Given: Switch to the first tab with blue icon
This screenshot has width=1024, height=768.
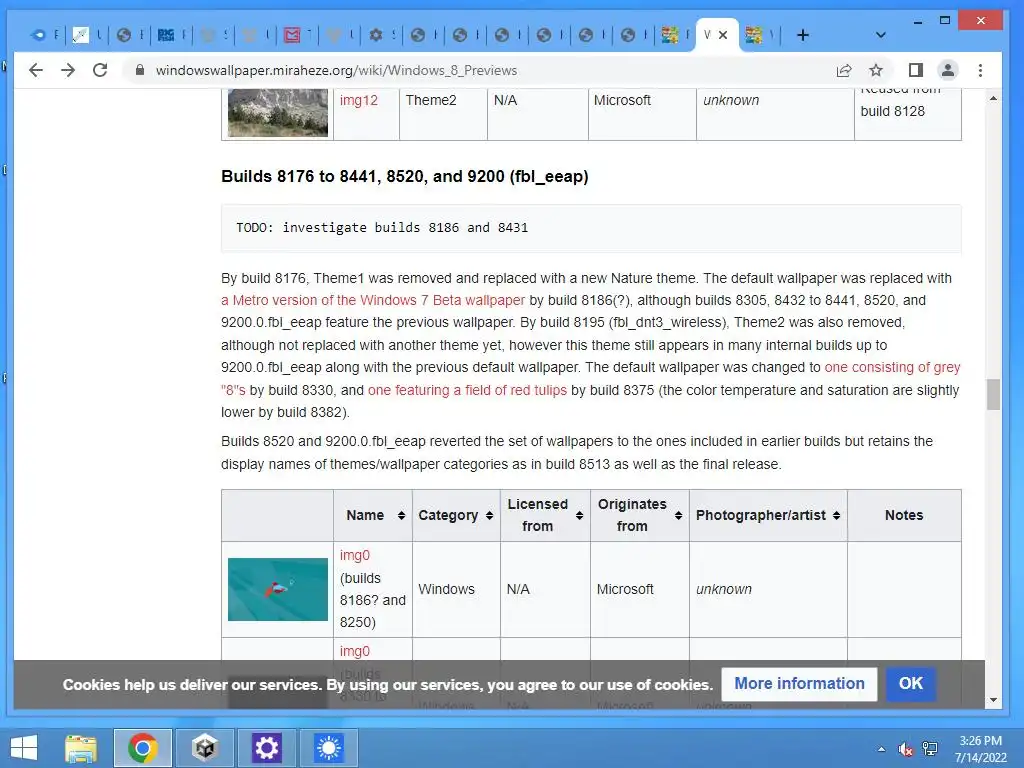Looking at the screenshot, I should [x=44, y=35].
